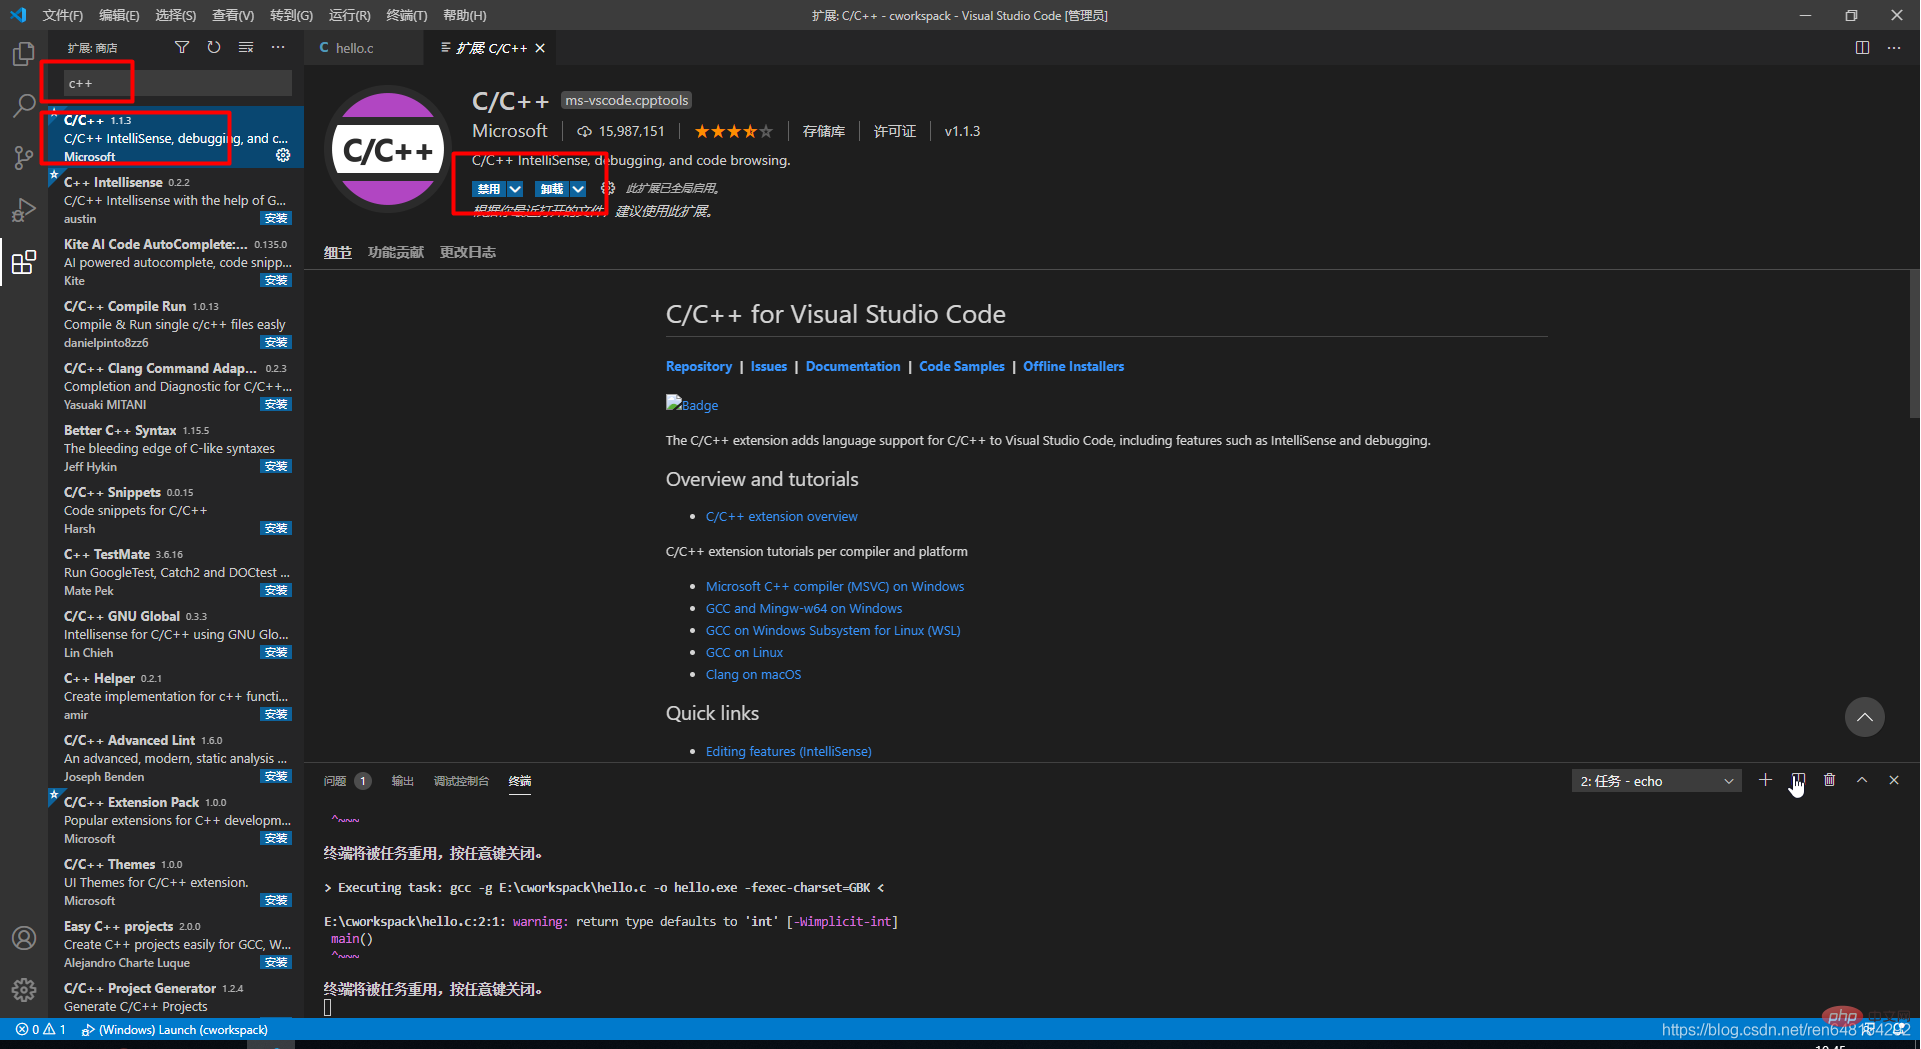Rate extension via the star rating
The image size is (1921, 1049).
tap(733, 131)
